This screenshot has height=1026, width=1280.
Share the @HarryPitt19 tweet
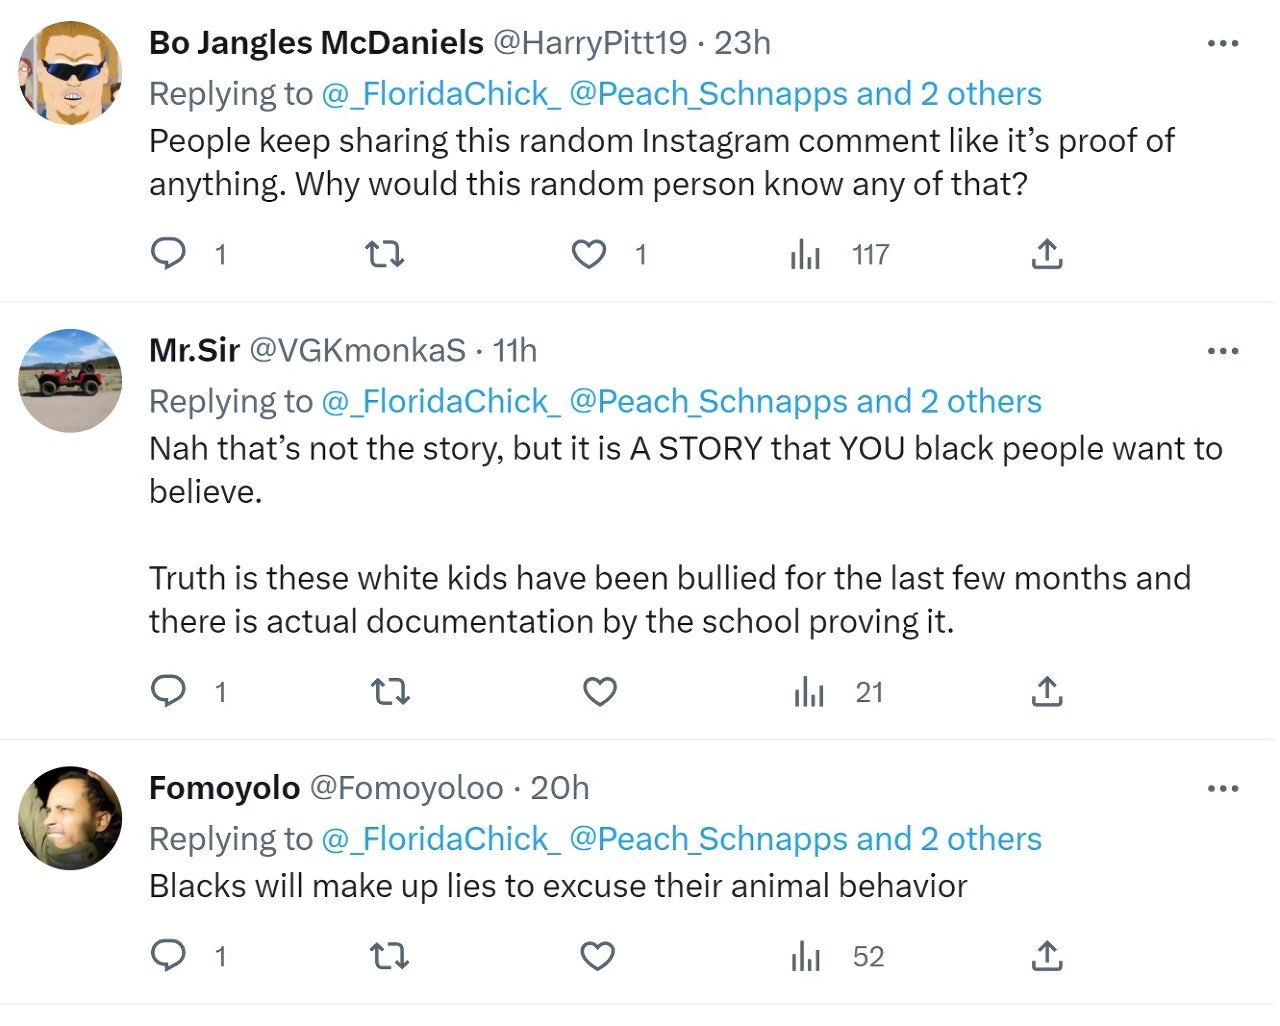[x=1046, y=254]
